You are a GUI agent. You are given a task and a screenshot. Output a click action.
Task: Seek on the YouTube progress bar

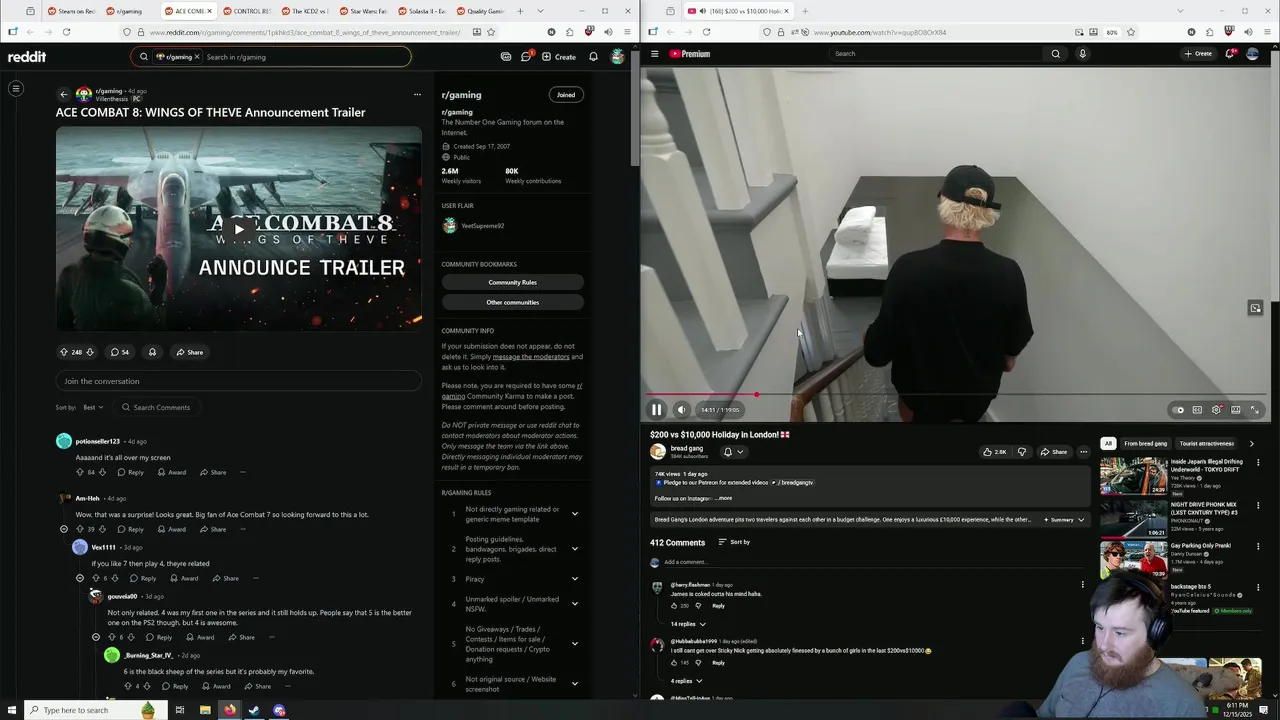955,395
